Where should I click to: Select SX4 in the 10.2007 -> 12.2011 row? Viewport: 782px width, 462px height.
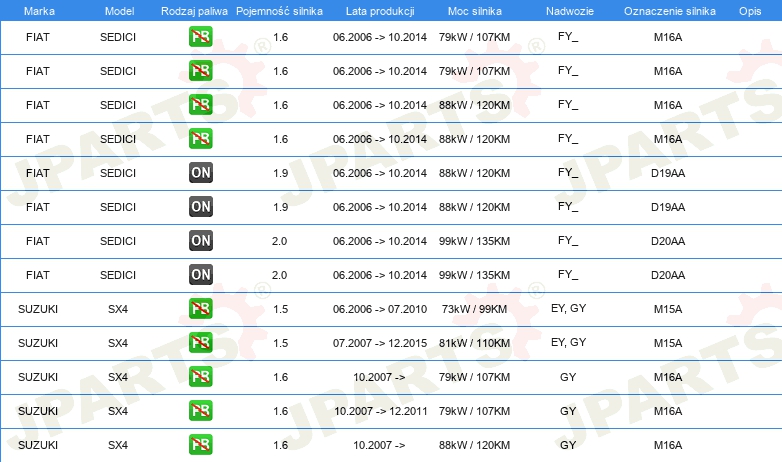pos(118,411)
